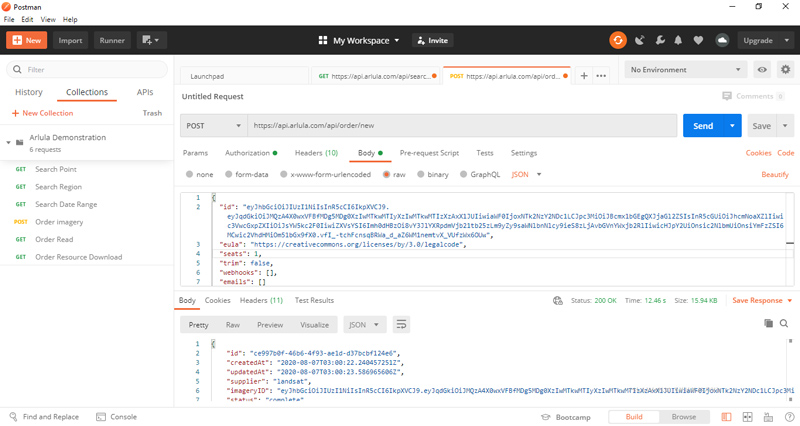Open the No Environment dropdown
800x426 pixels.
685,69
